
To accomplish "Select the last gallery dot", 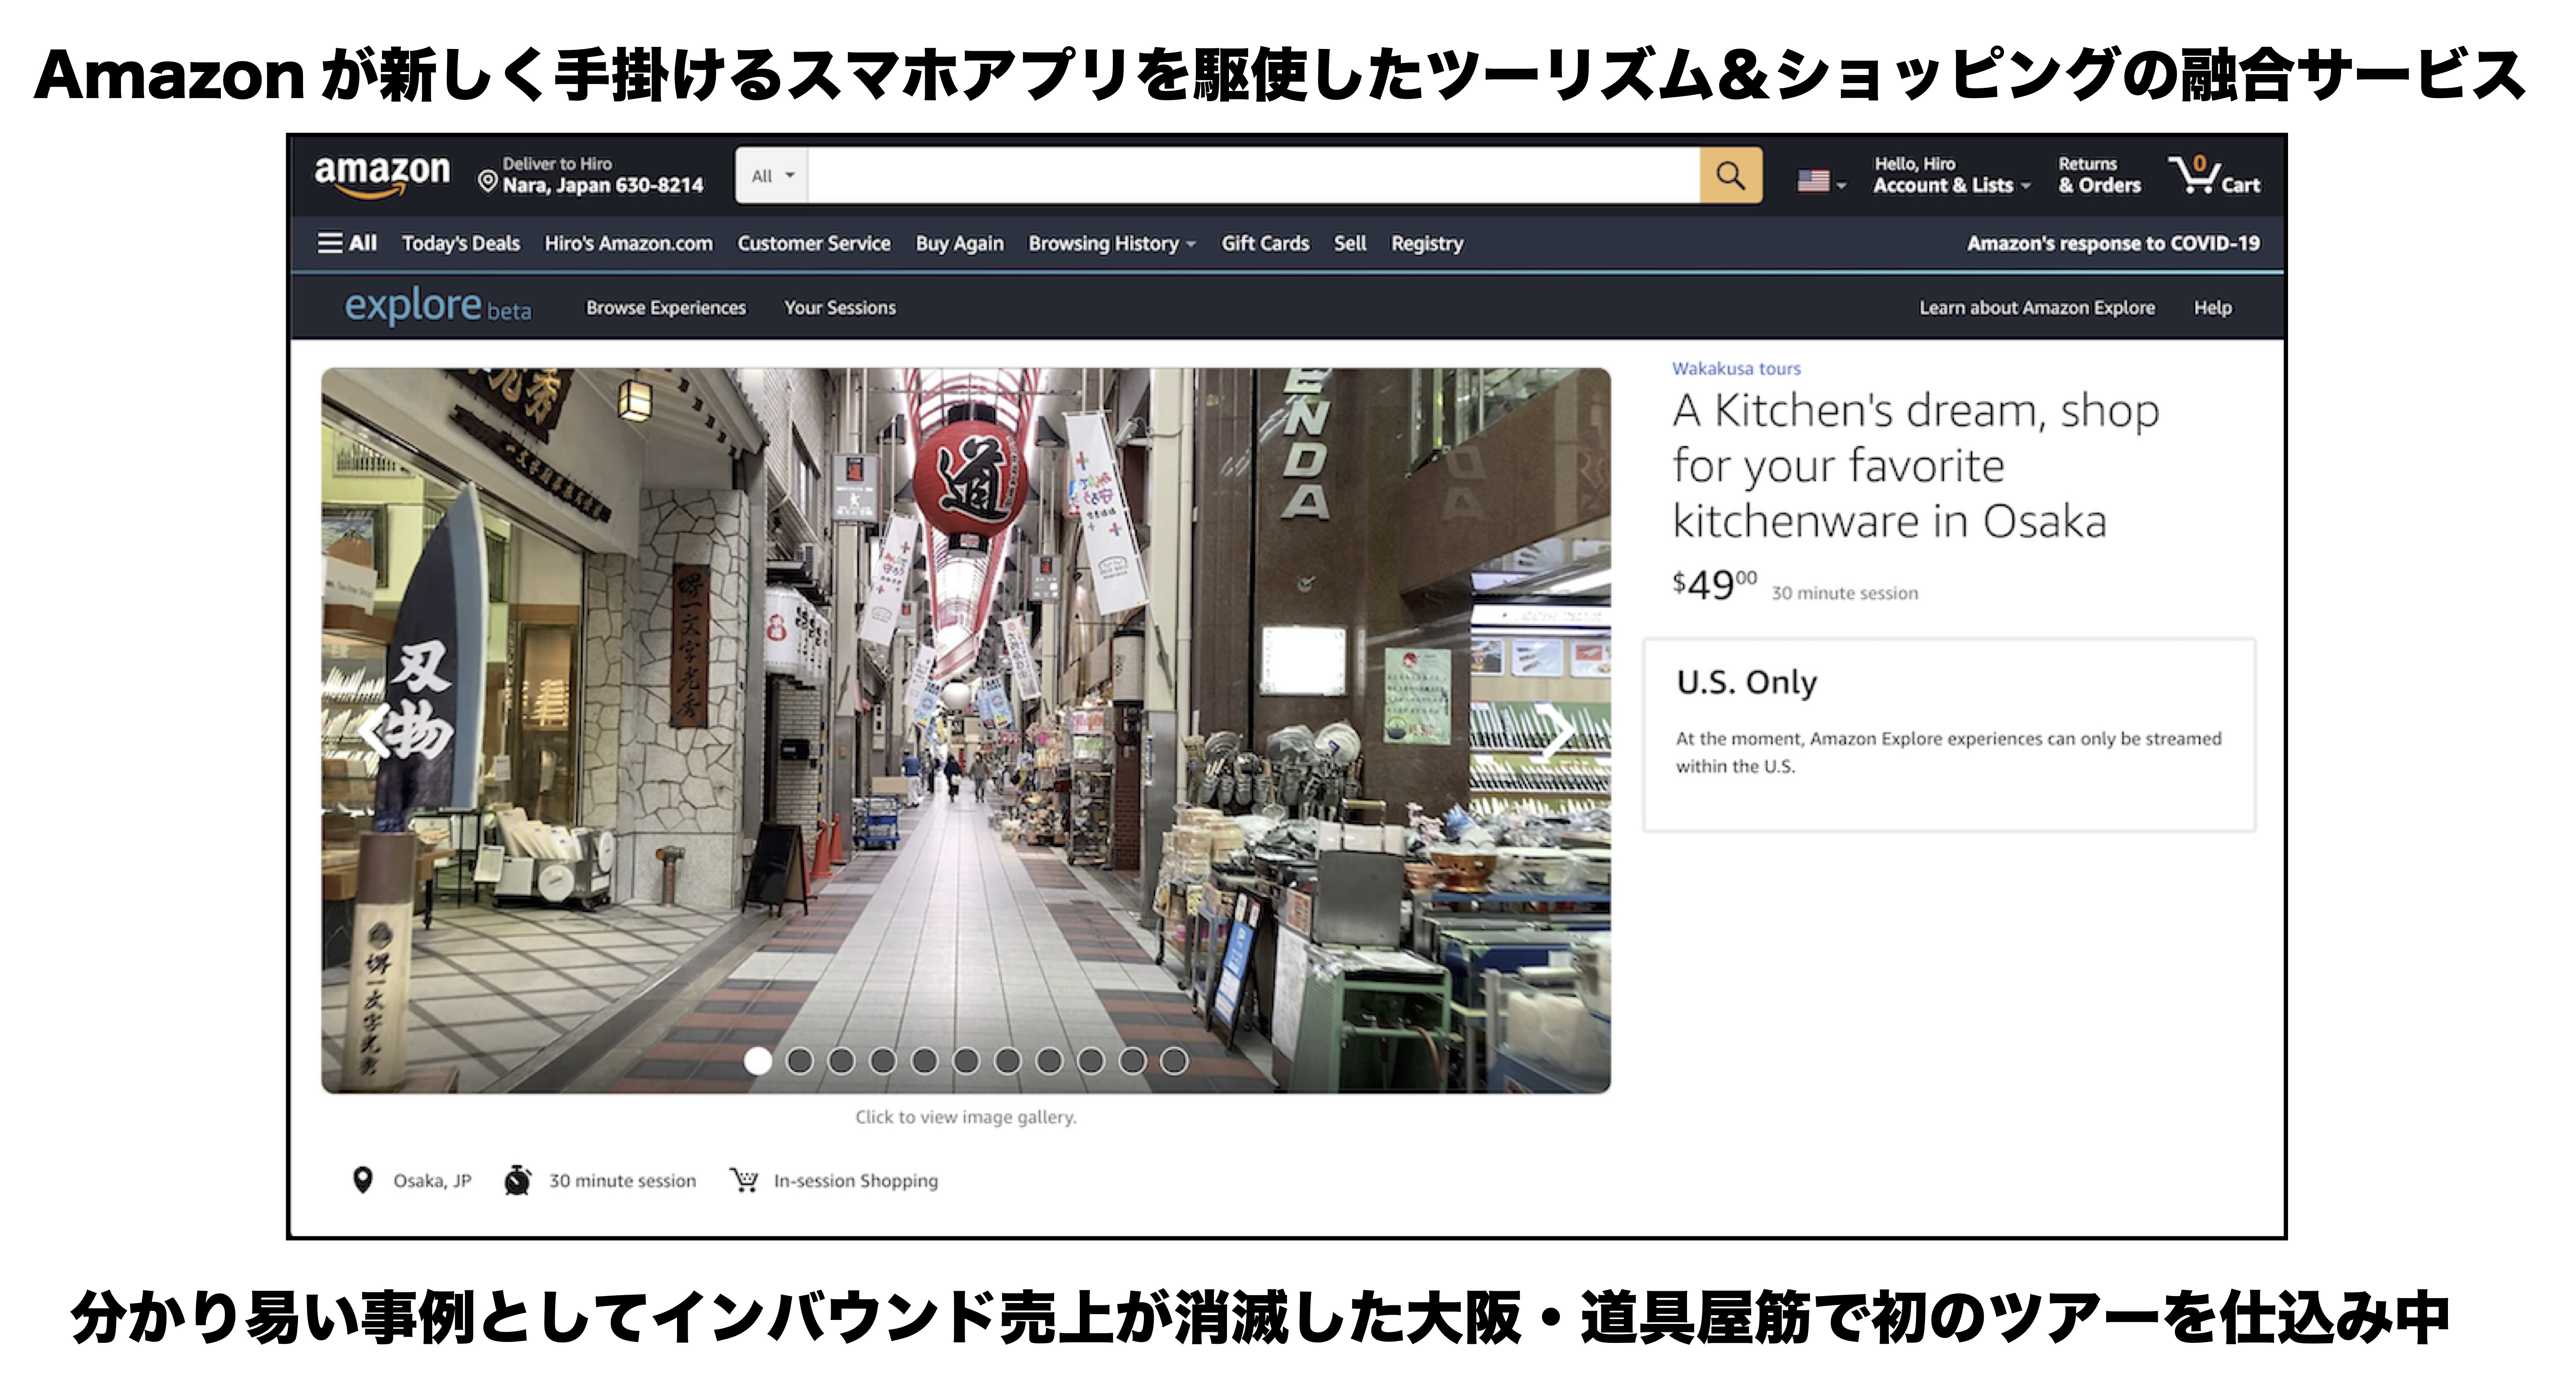I will [1174, 1061].
